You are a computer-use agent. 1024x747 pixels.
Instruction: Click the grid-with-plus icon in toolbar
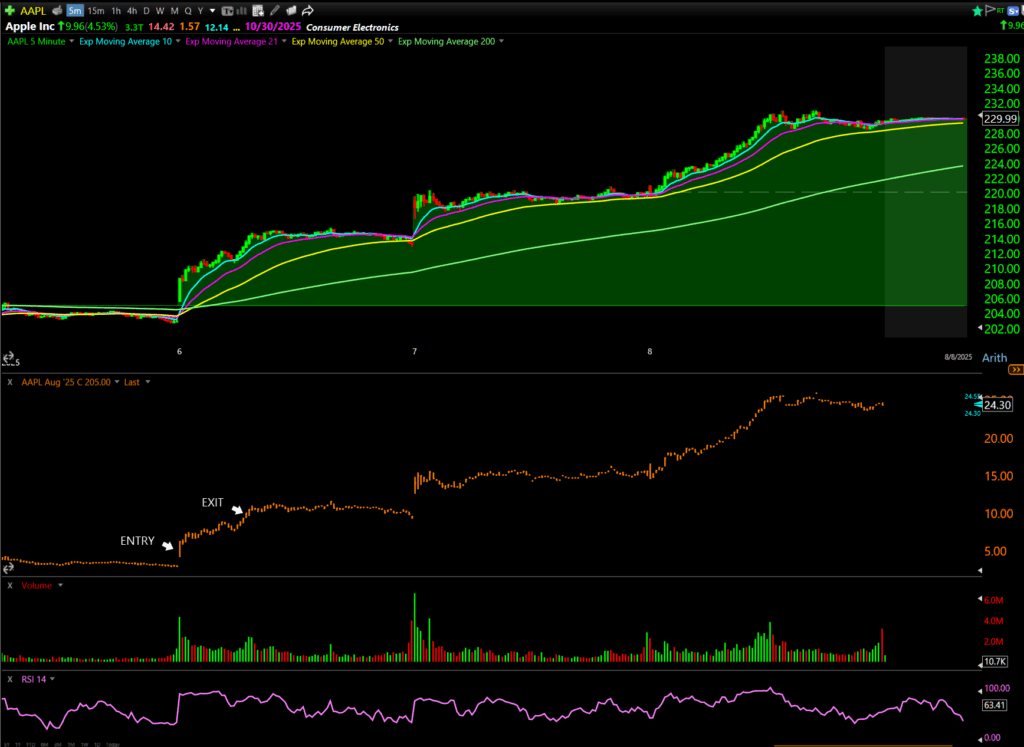(259, 10)
